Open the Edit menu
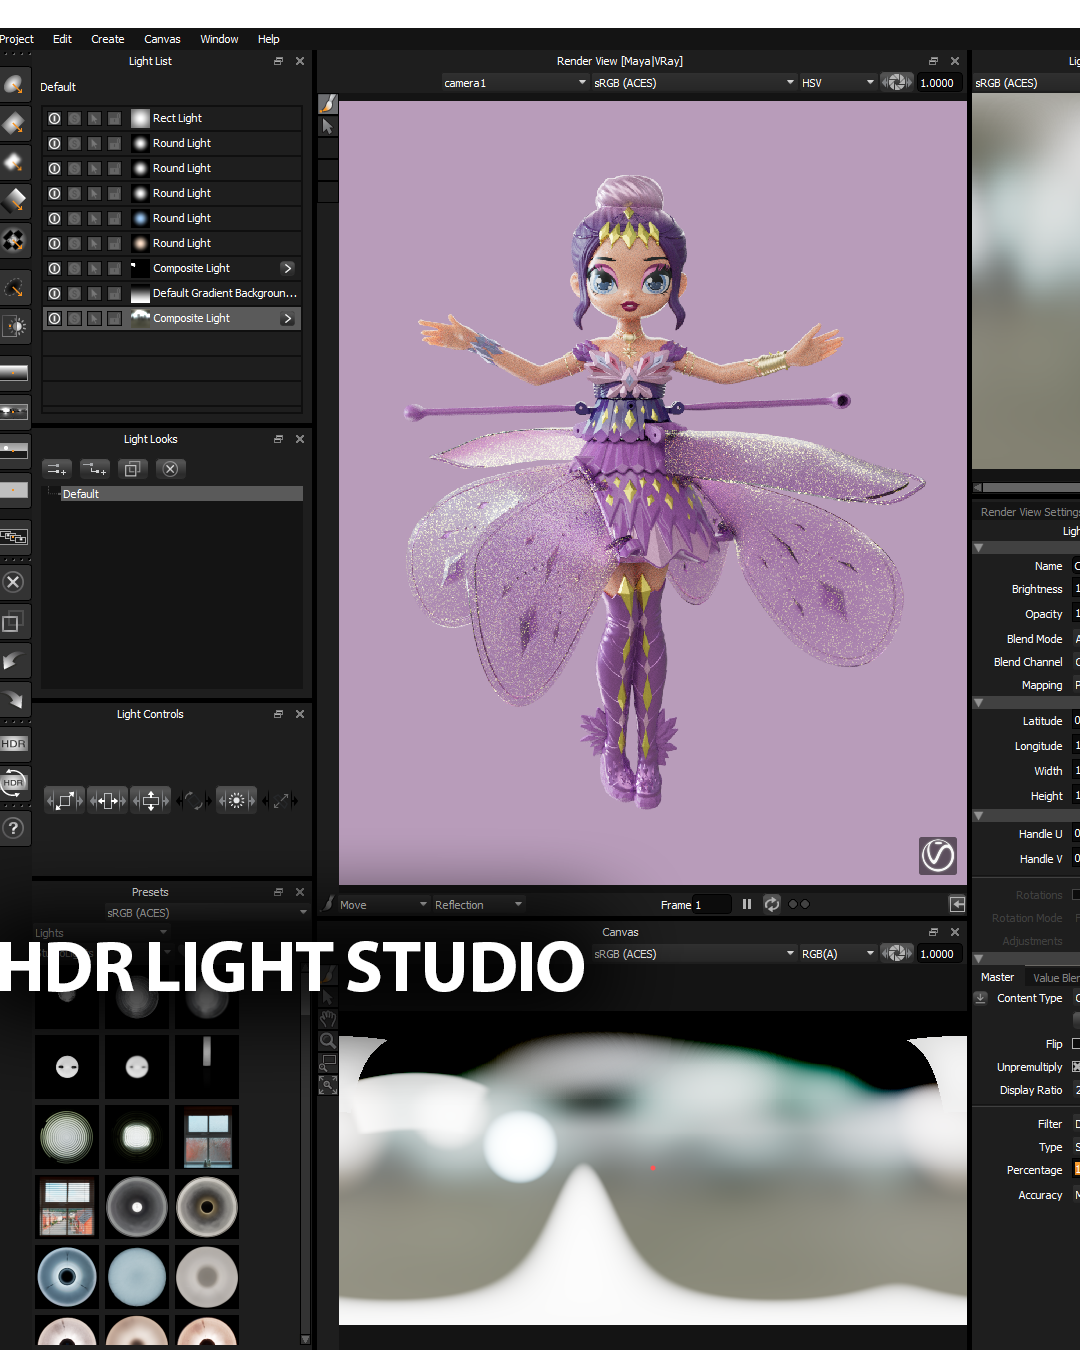 click(x=62, y=39)
